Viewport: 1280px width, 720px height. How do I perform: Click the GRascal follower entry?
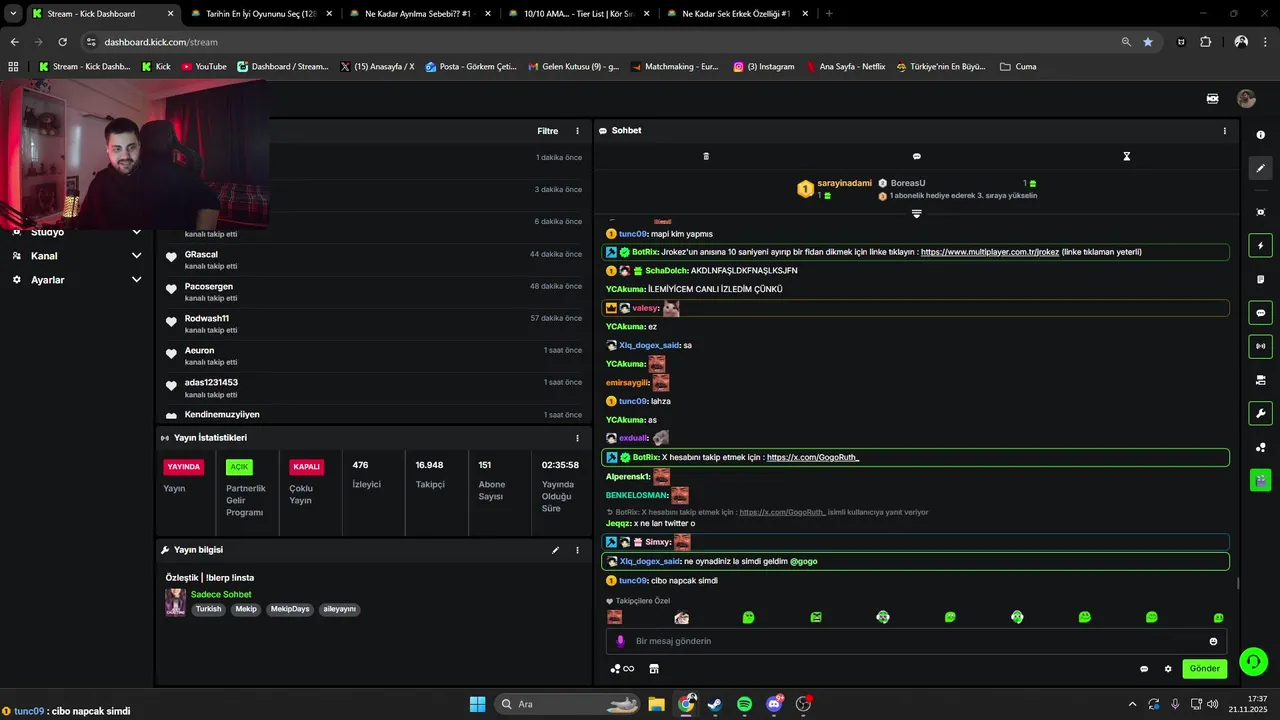373,259
